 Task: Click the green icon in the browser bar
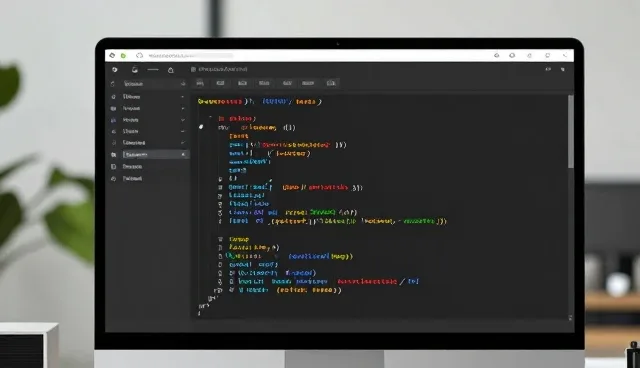123,55
